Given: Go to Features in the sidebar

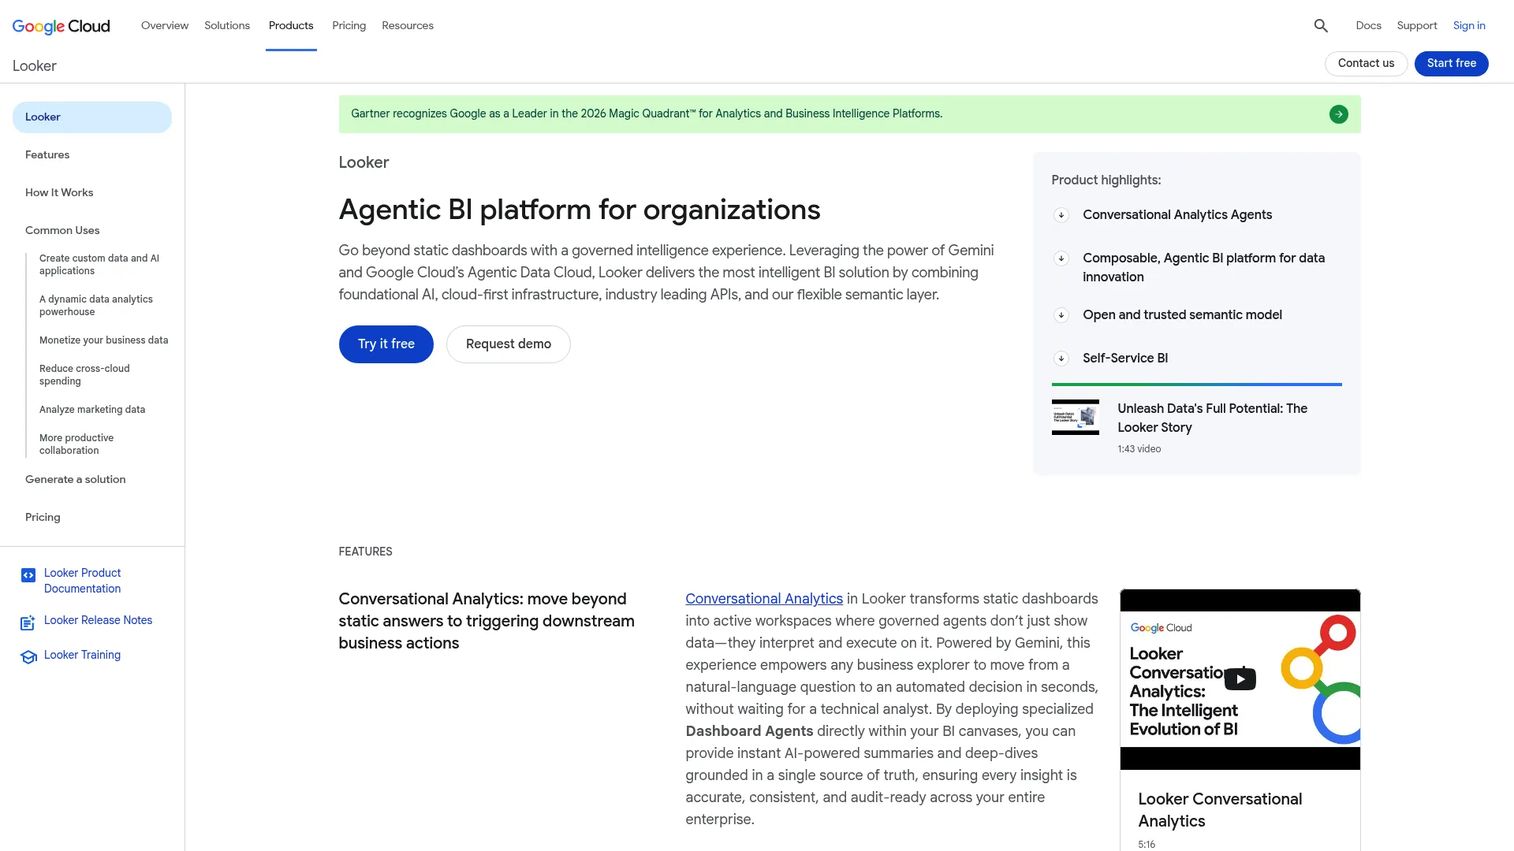Looking at the screenshot, I should click(47, 155).
